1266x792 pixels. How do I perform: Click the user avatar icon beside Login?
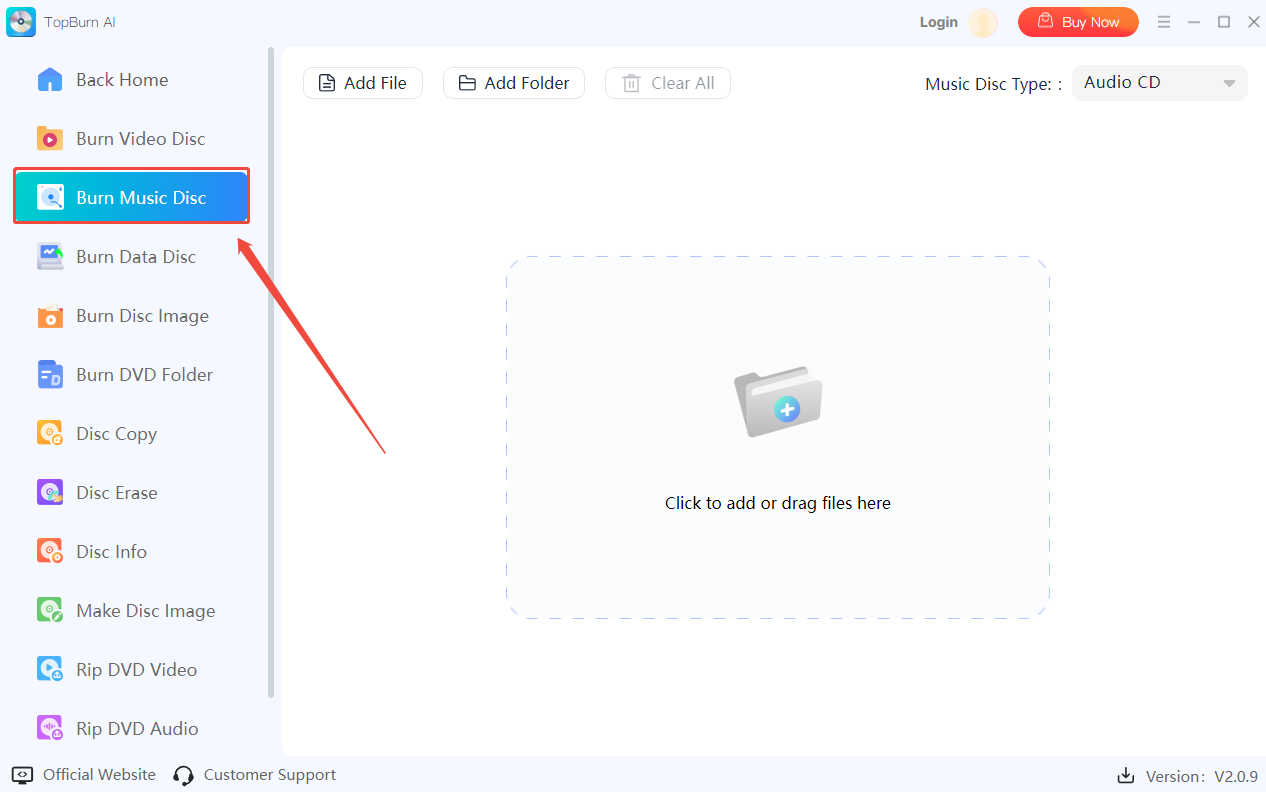click(x=983, y=23)
